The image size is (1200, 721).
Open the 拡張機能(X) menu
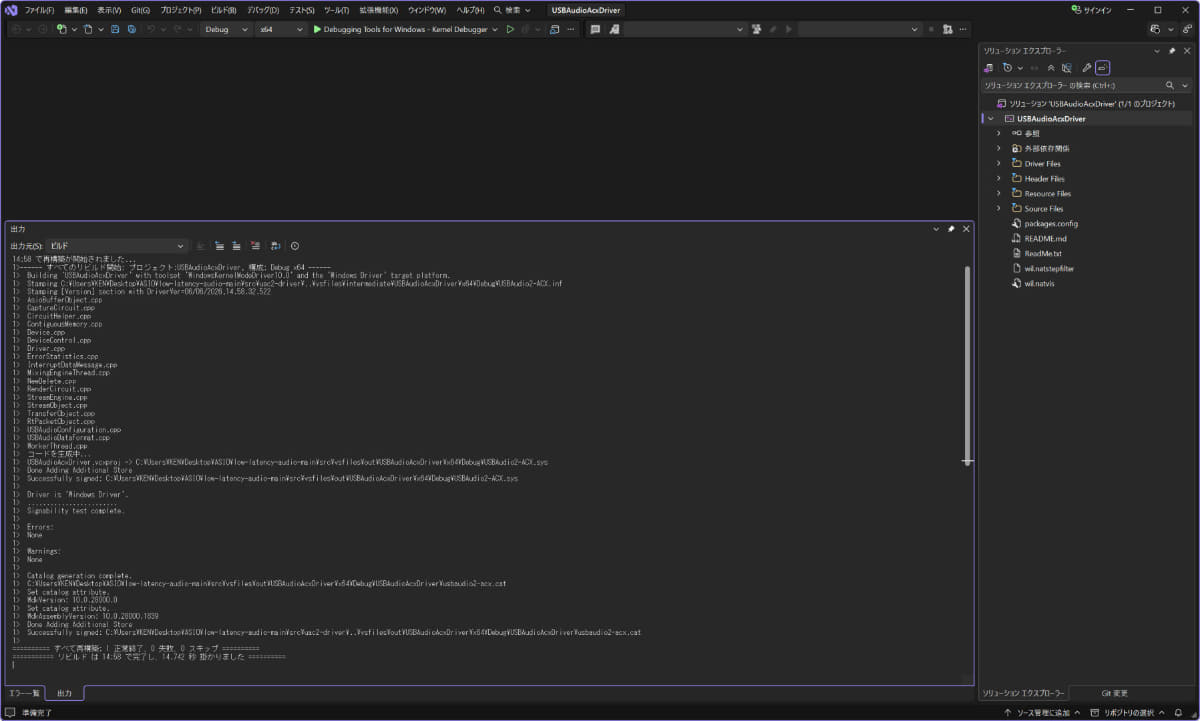379,10
